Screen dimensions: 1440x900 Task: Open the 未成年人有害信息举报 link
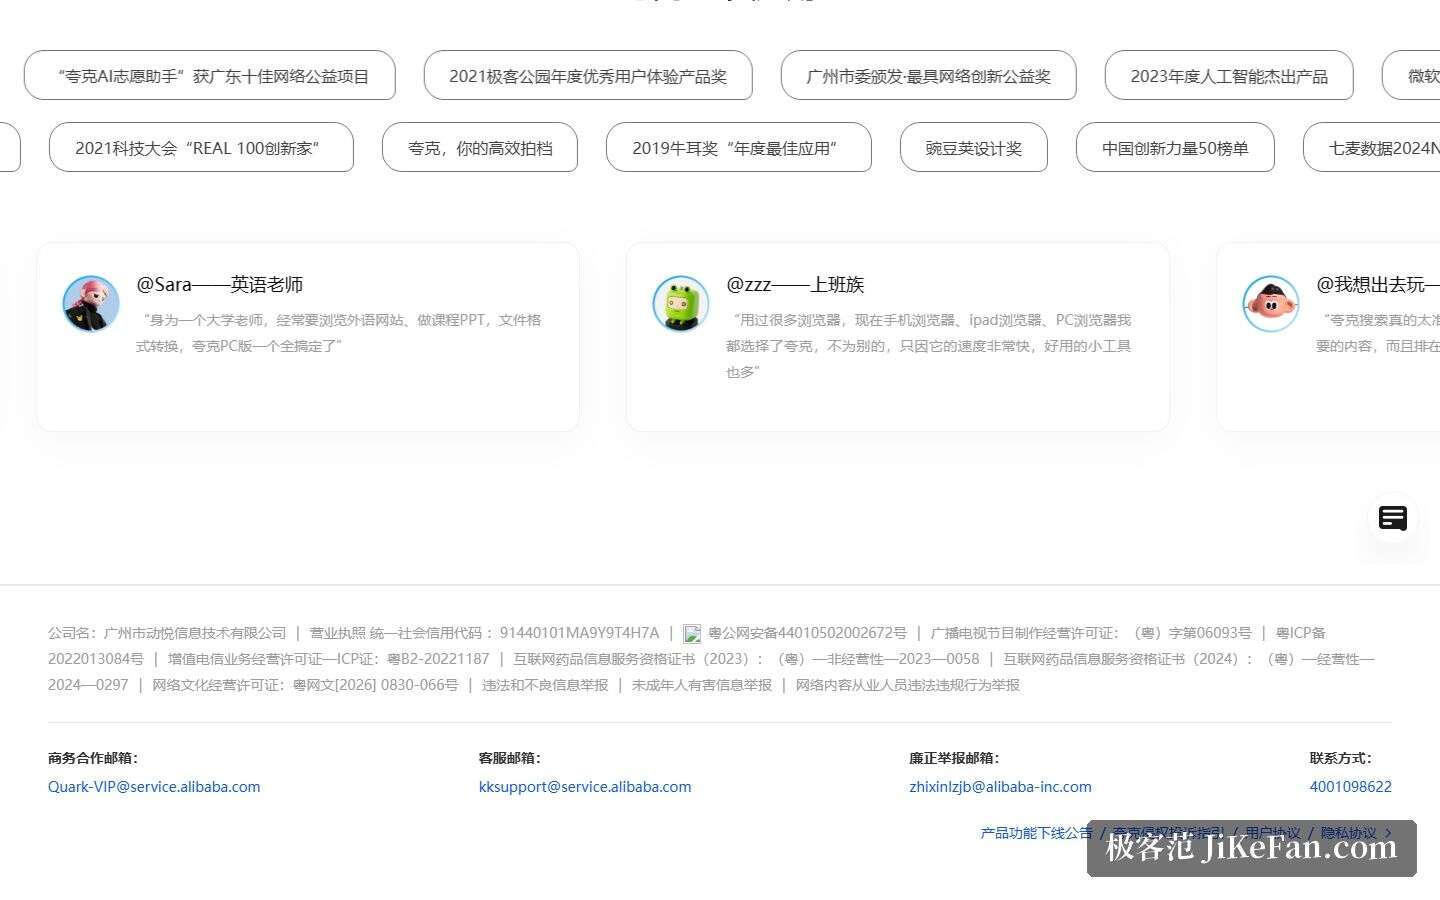pyautogui.click(x=702, y=685)
